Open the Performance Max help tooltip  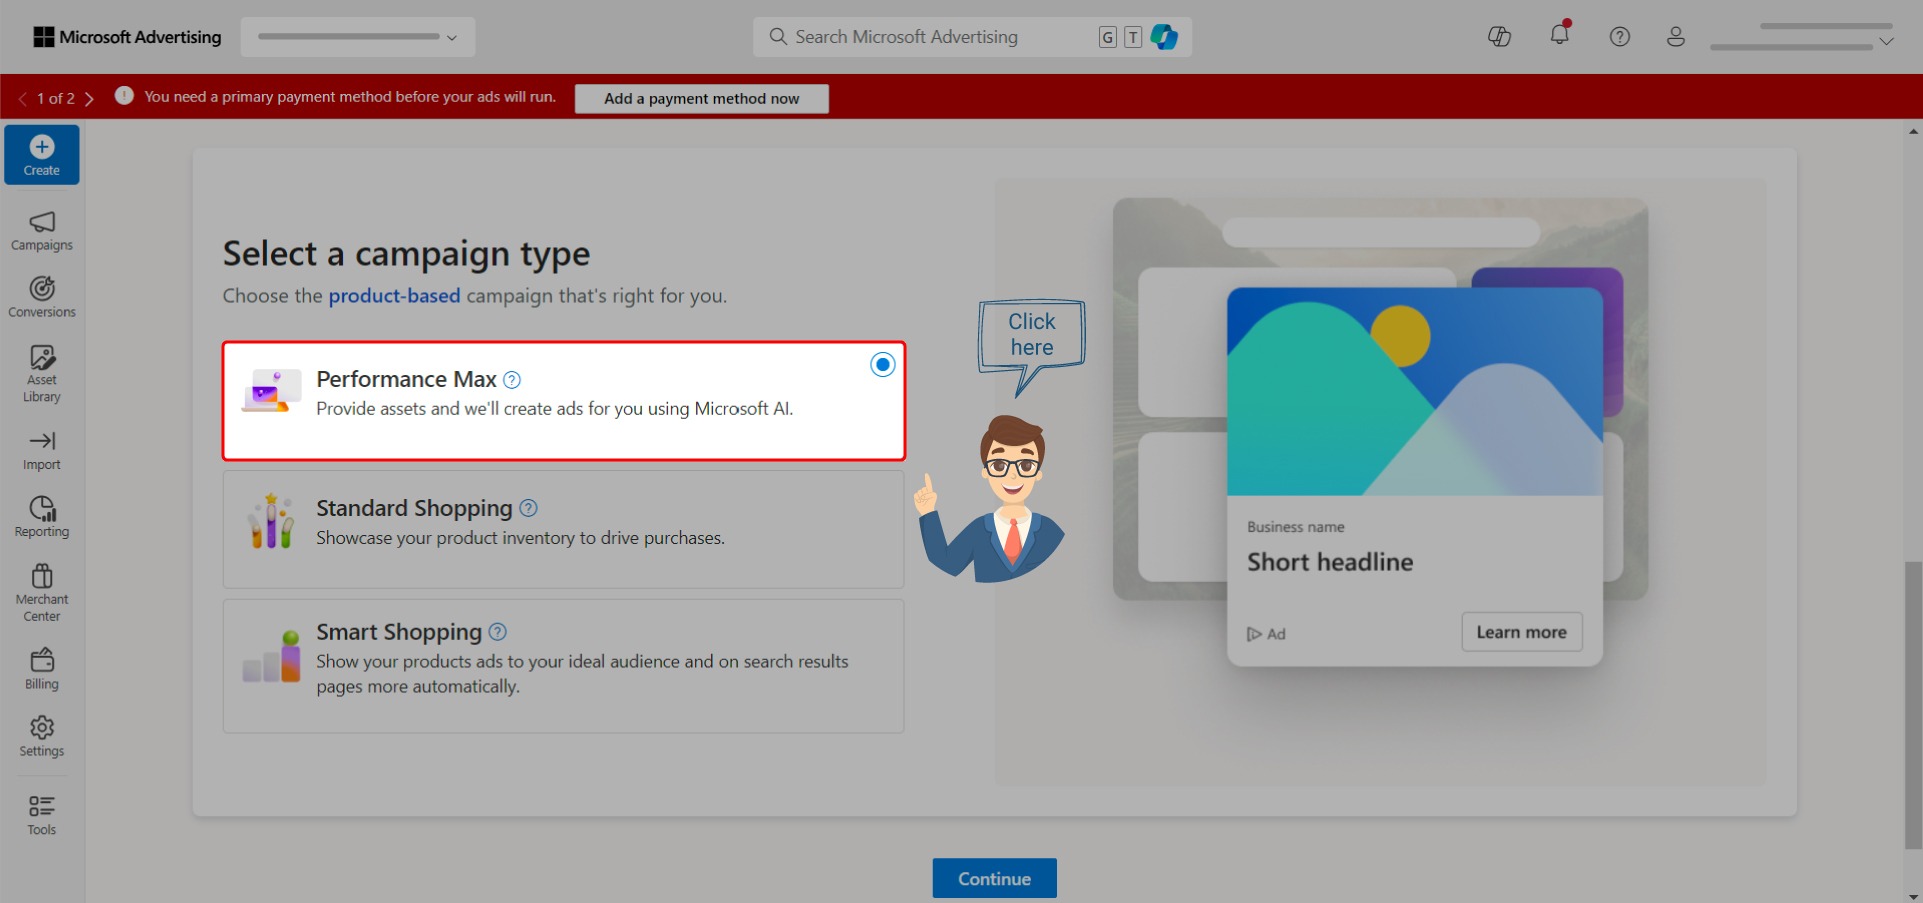[x=511, y=380]
